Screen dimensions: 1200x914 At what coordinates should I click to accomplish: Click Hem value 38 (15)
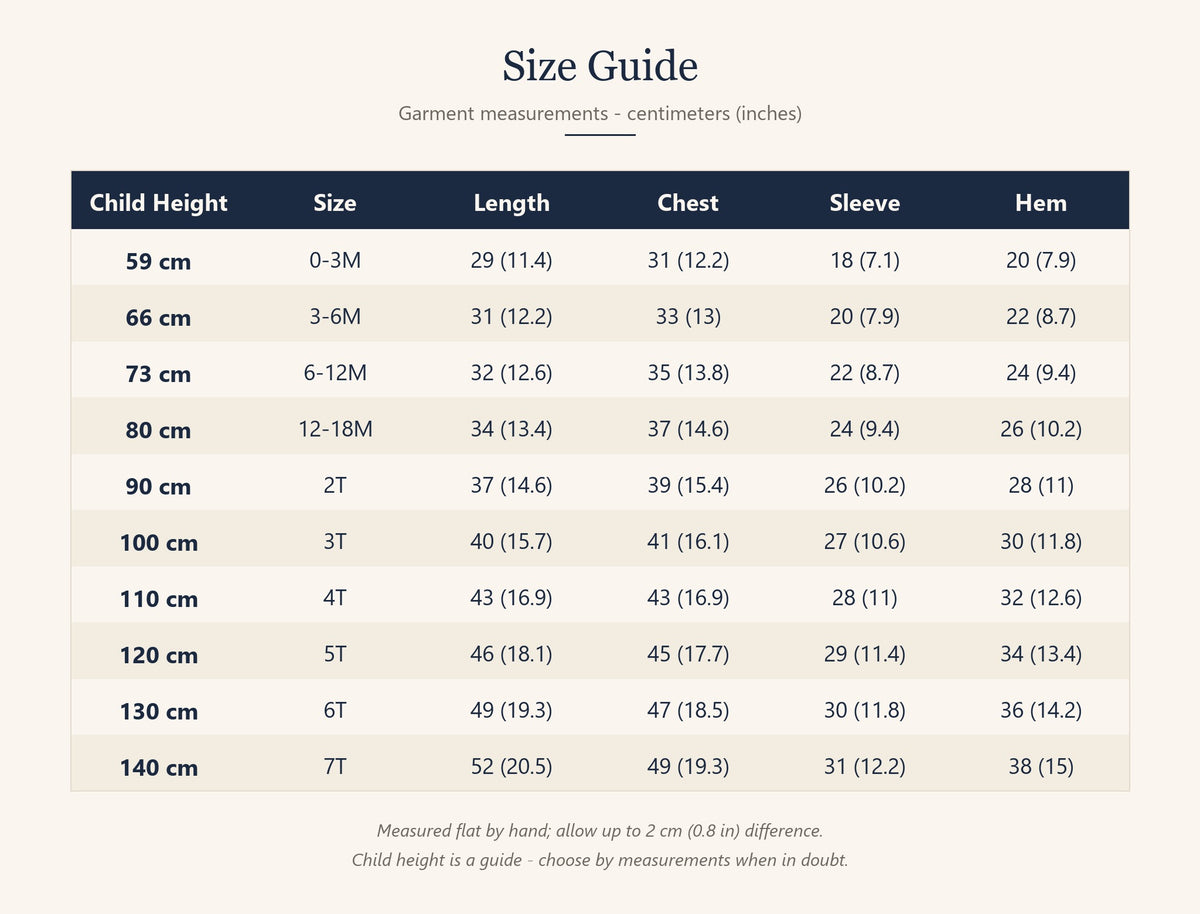point(1041,766)
